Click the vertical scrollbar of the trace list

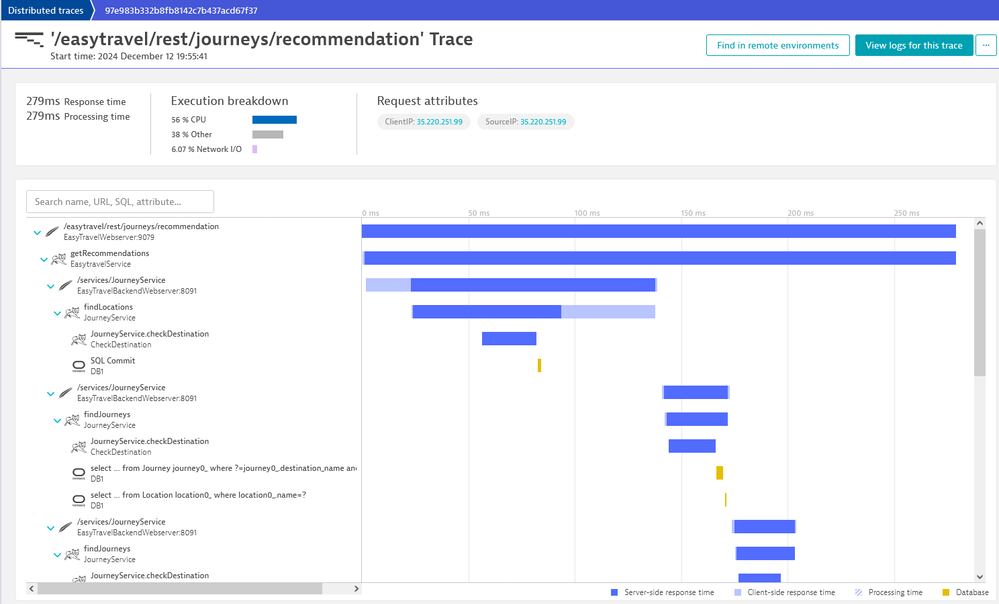980,300
